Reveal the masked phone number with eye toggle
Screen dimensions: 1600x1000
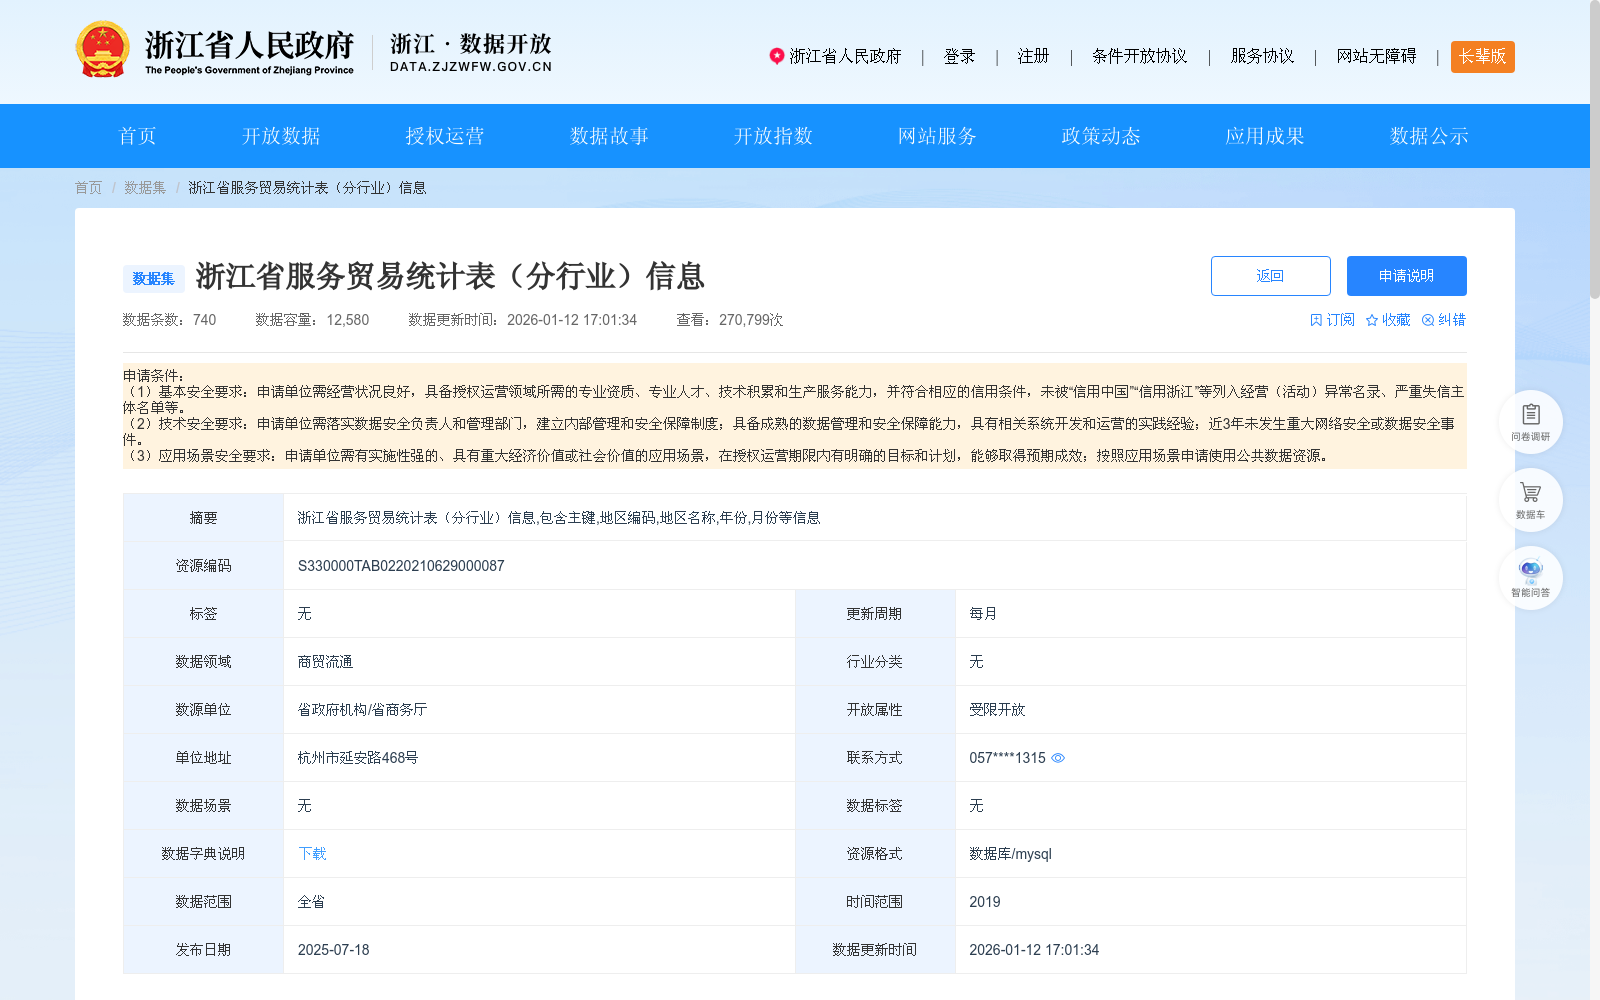coord(1059,758)
